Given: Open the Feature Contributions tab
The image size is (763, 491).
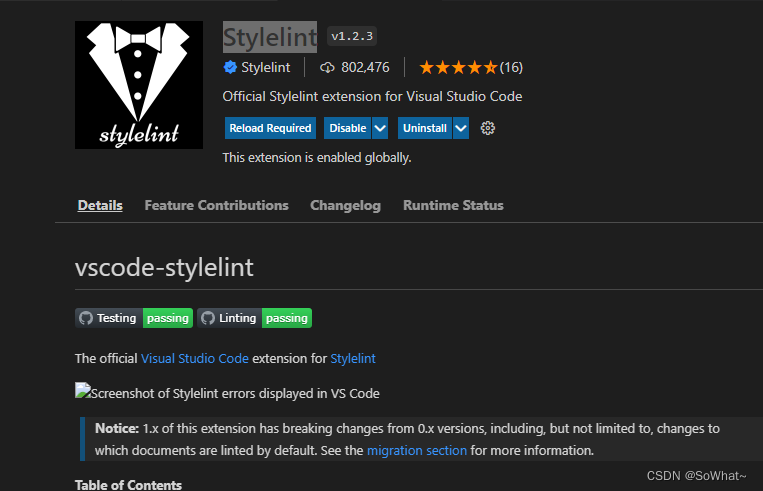Looking at the screenshot, I should (217, 205).
